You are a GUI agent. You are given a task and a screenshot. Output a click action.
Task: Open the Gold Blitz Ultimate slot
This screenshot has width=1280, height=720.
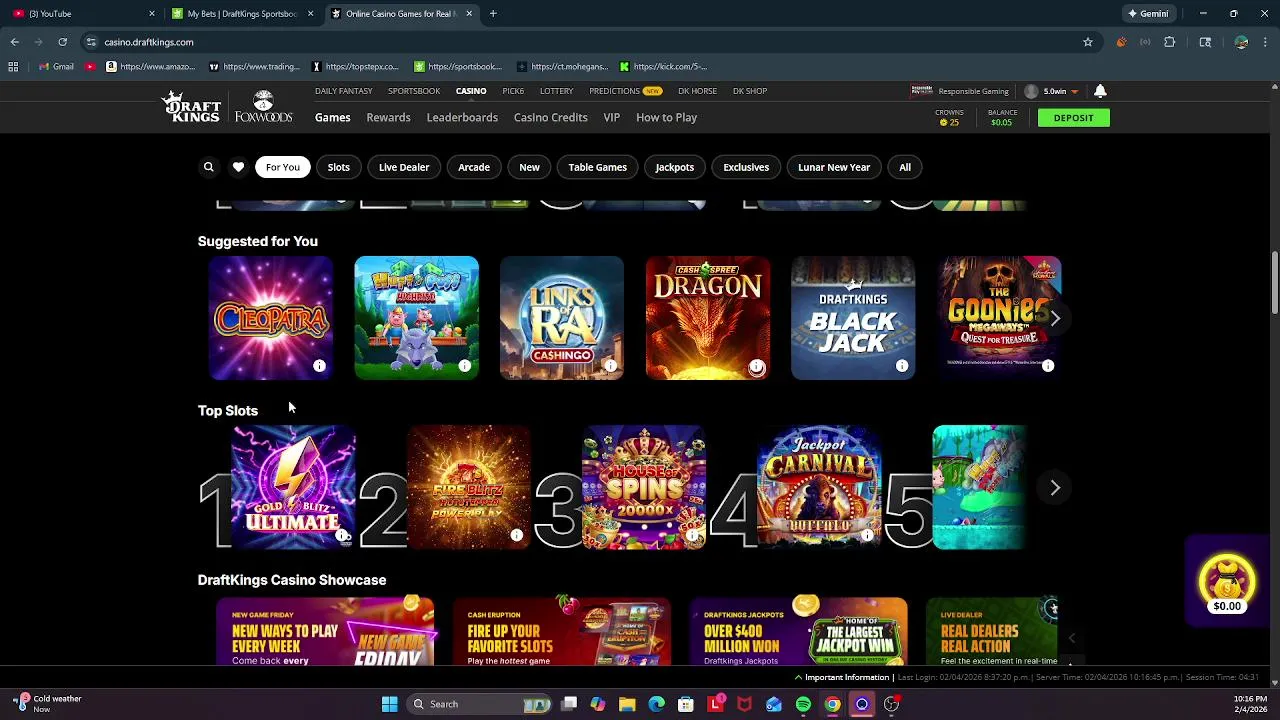(x=293, y=487)
